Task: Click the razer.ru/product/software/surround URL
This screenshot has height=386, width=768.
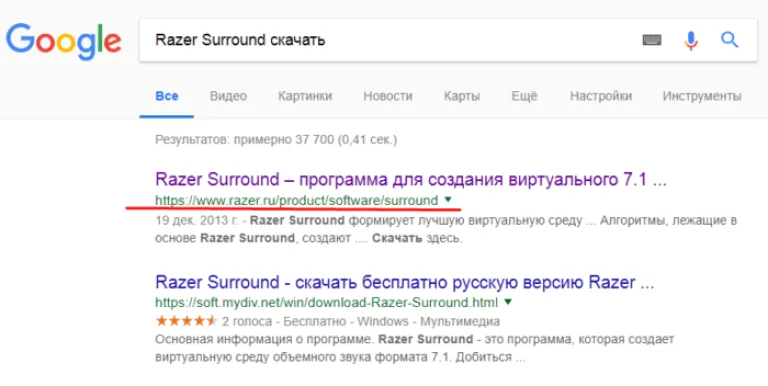Action: pyautogui.click(x=296, y=200)
